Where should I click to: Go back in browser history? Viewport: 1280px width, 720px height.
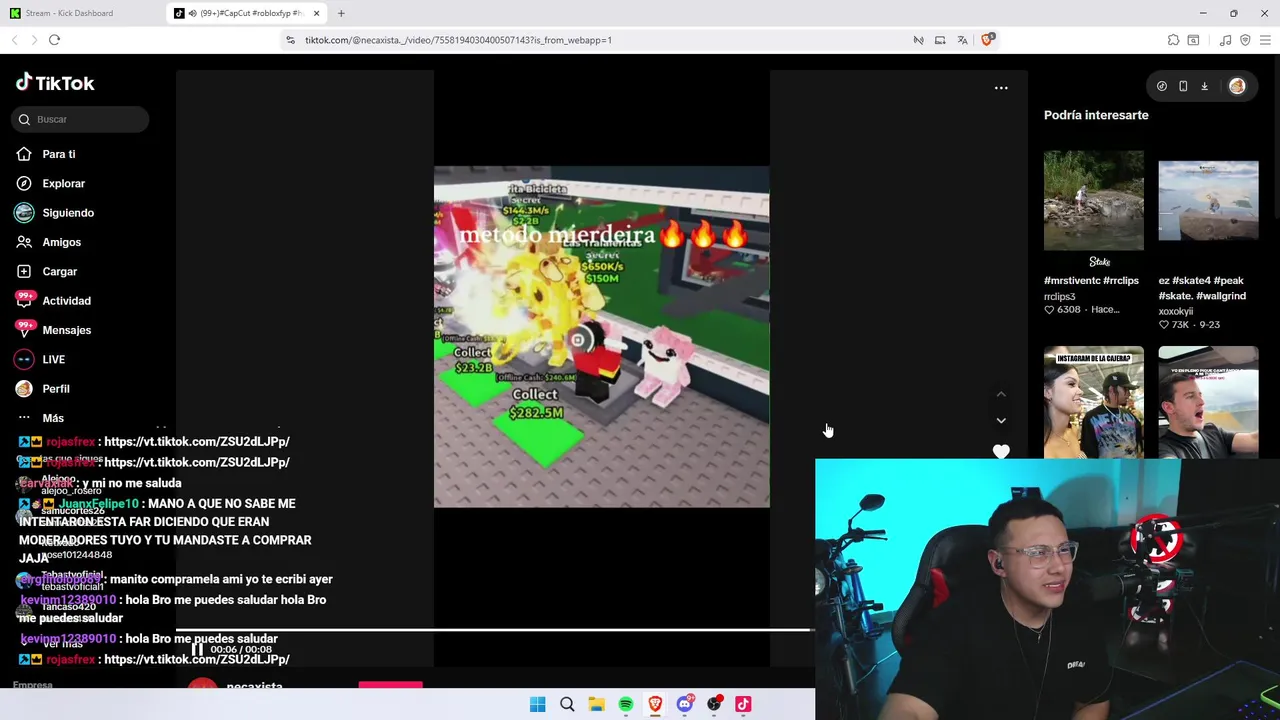coord(14,40)
